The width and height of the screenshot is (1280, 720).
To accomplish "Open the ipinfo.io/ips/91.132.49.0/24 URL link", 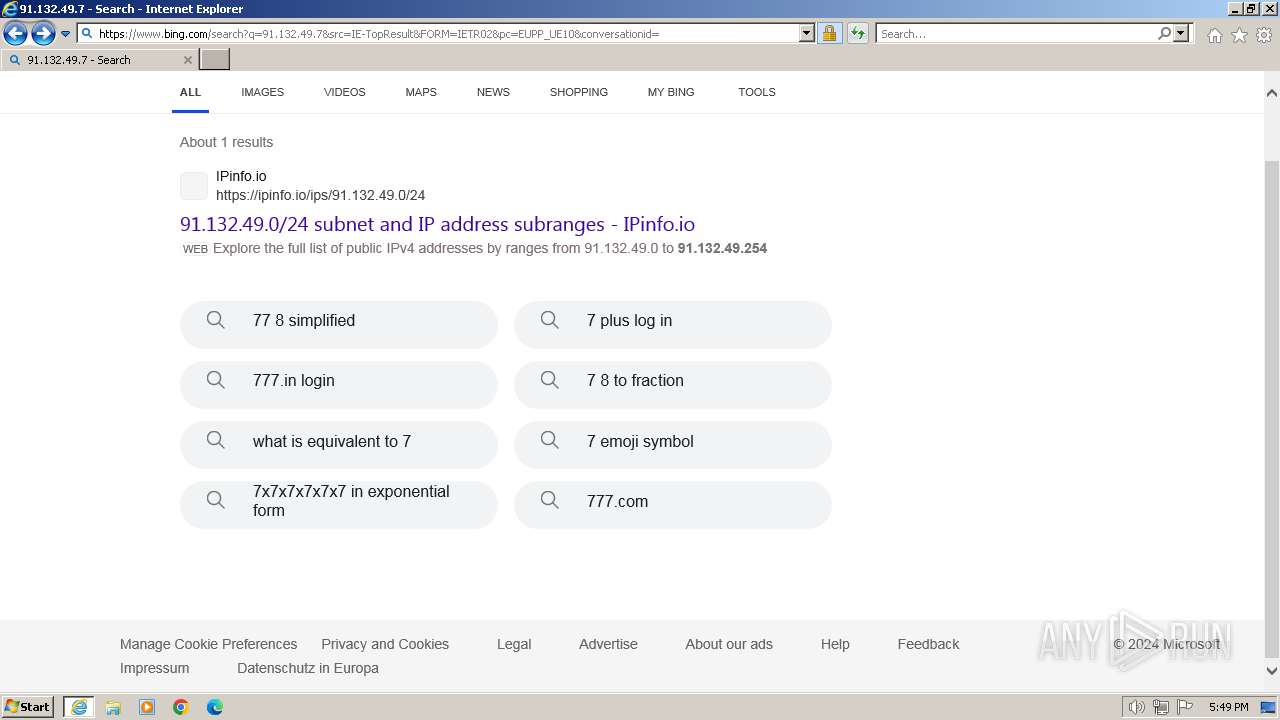I will coord(320,195).
